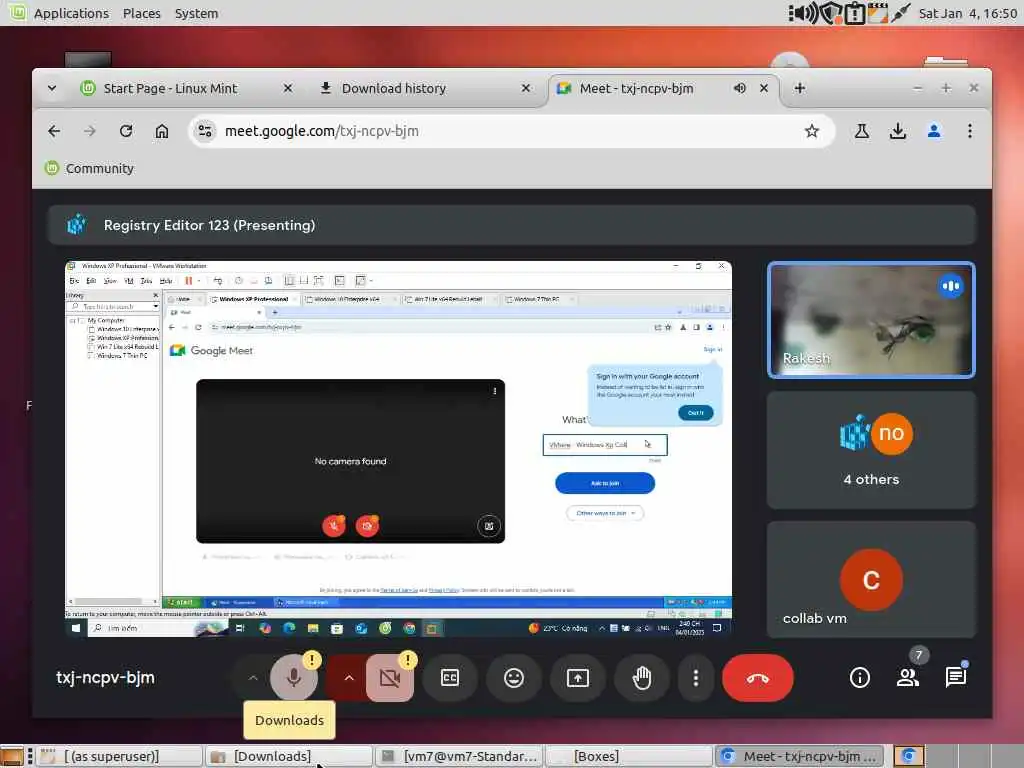Switch to the (as superuser) taskbar window
Image resolution: width=1024 pixels, height=768 pixels.
pyautogui.click(x=119, y=756)
